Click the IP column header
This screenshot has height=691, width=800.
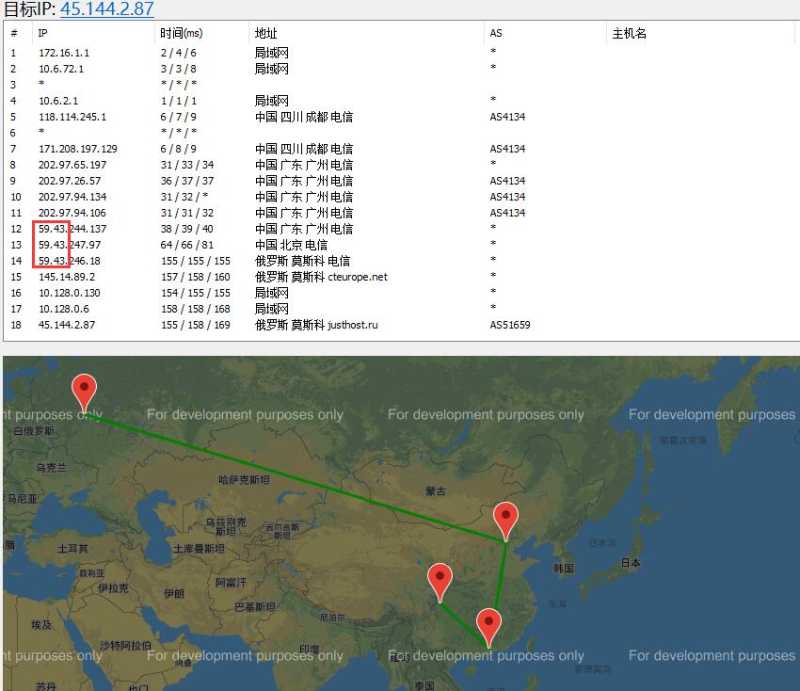point(43,33)
